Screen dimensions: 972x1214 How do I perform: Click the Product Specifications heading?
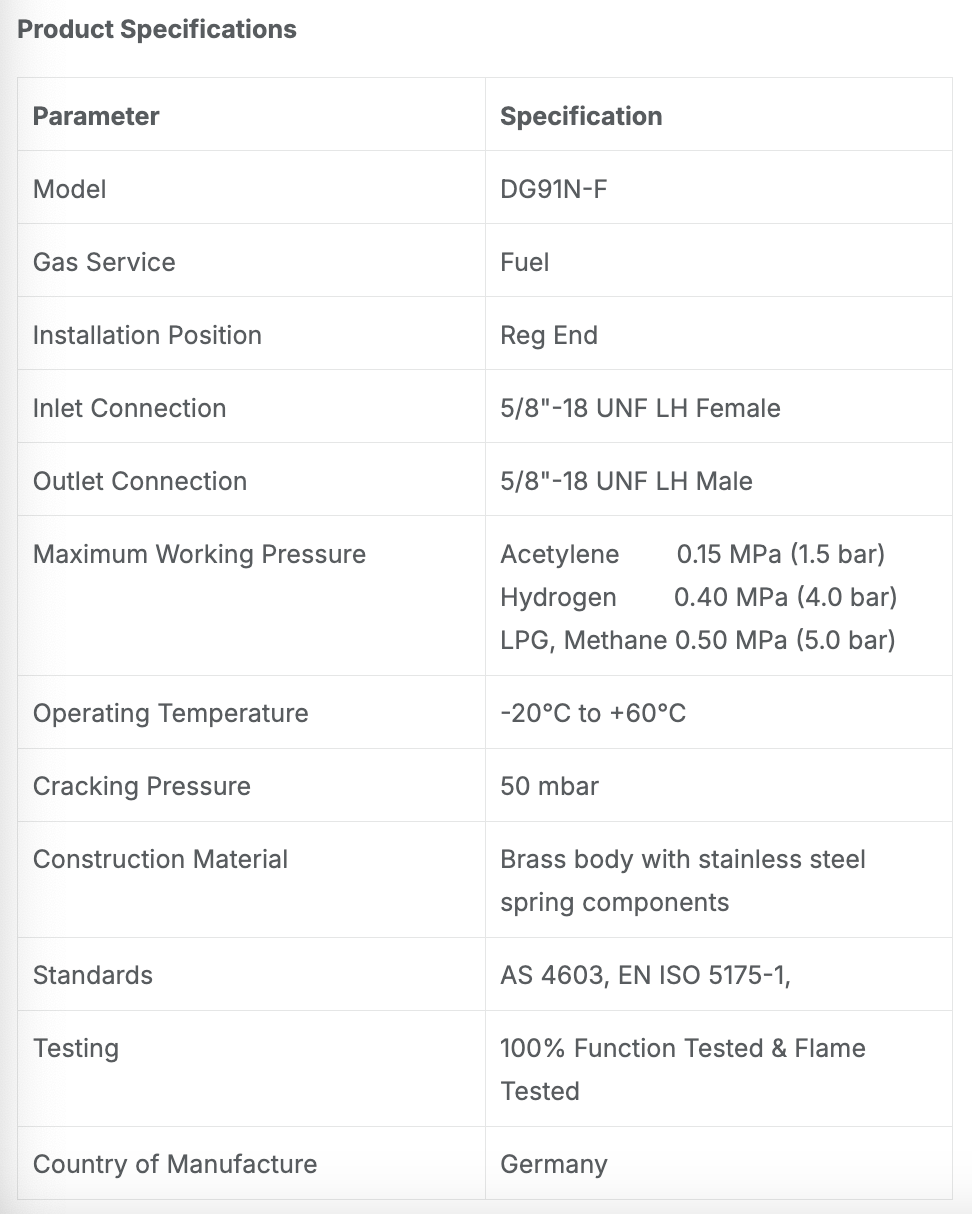click(157, 29)
